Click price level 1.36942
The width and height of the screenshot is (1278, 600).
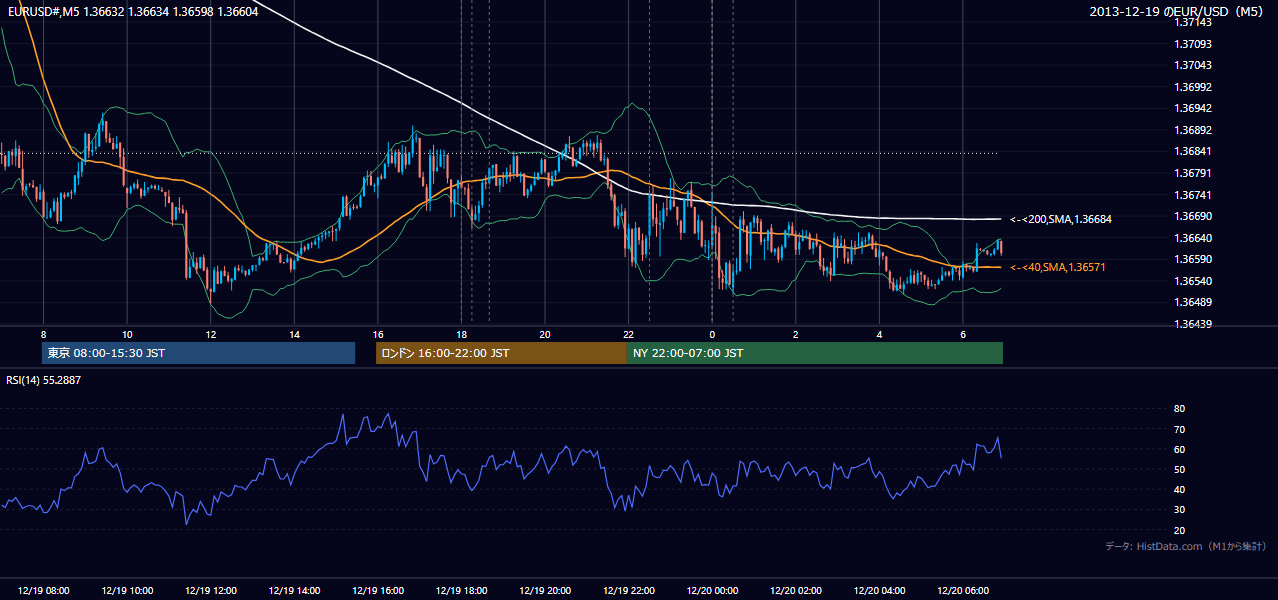1192,108
